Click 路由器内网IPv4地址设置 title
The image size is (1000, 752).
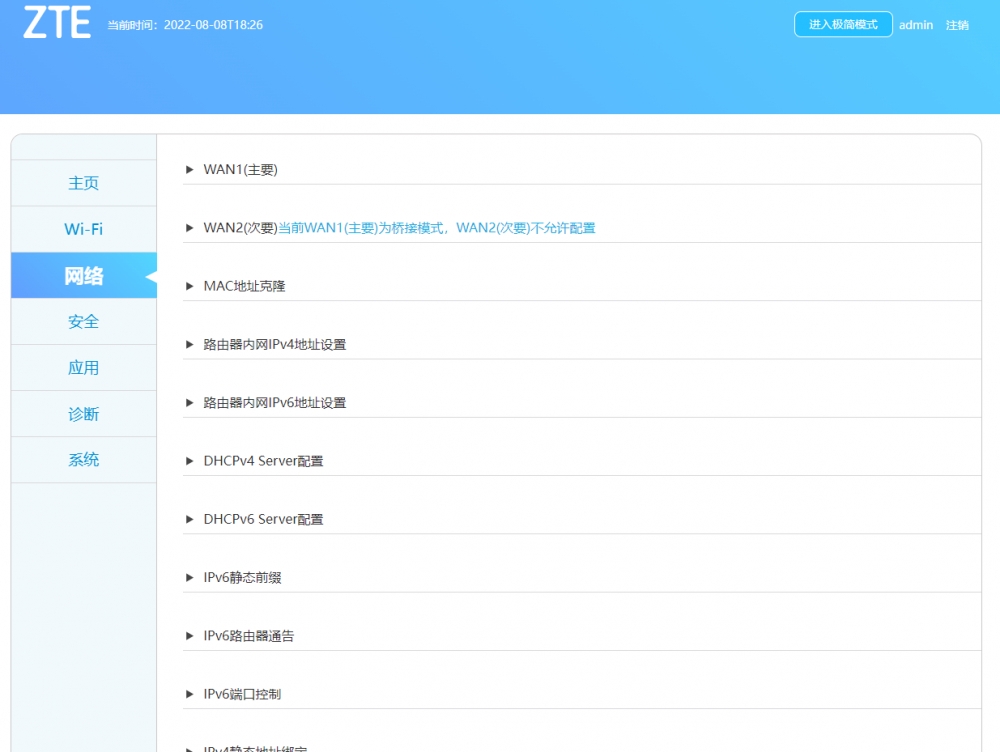tap(275, 344)
